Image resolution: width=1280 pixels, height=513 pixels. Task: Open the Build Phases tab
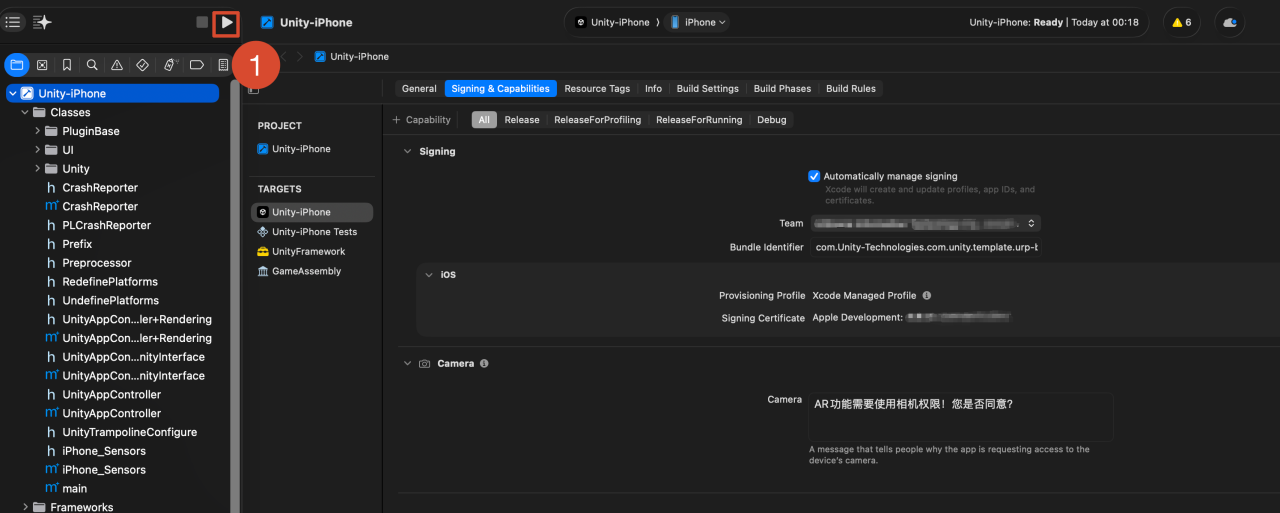(782, 89)
